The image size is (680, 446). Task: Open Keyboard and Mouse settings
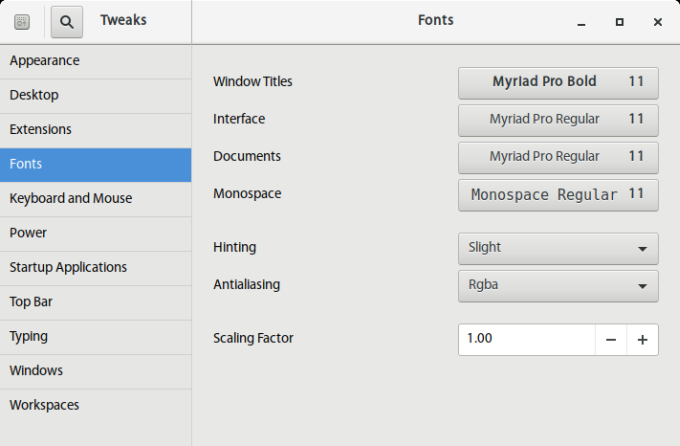point(95,199)
